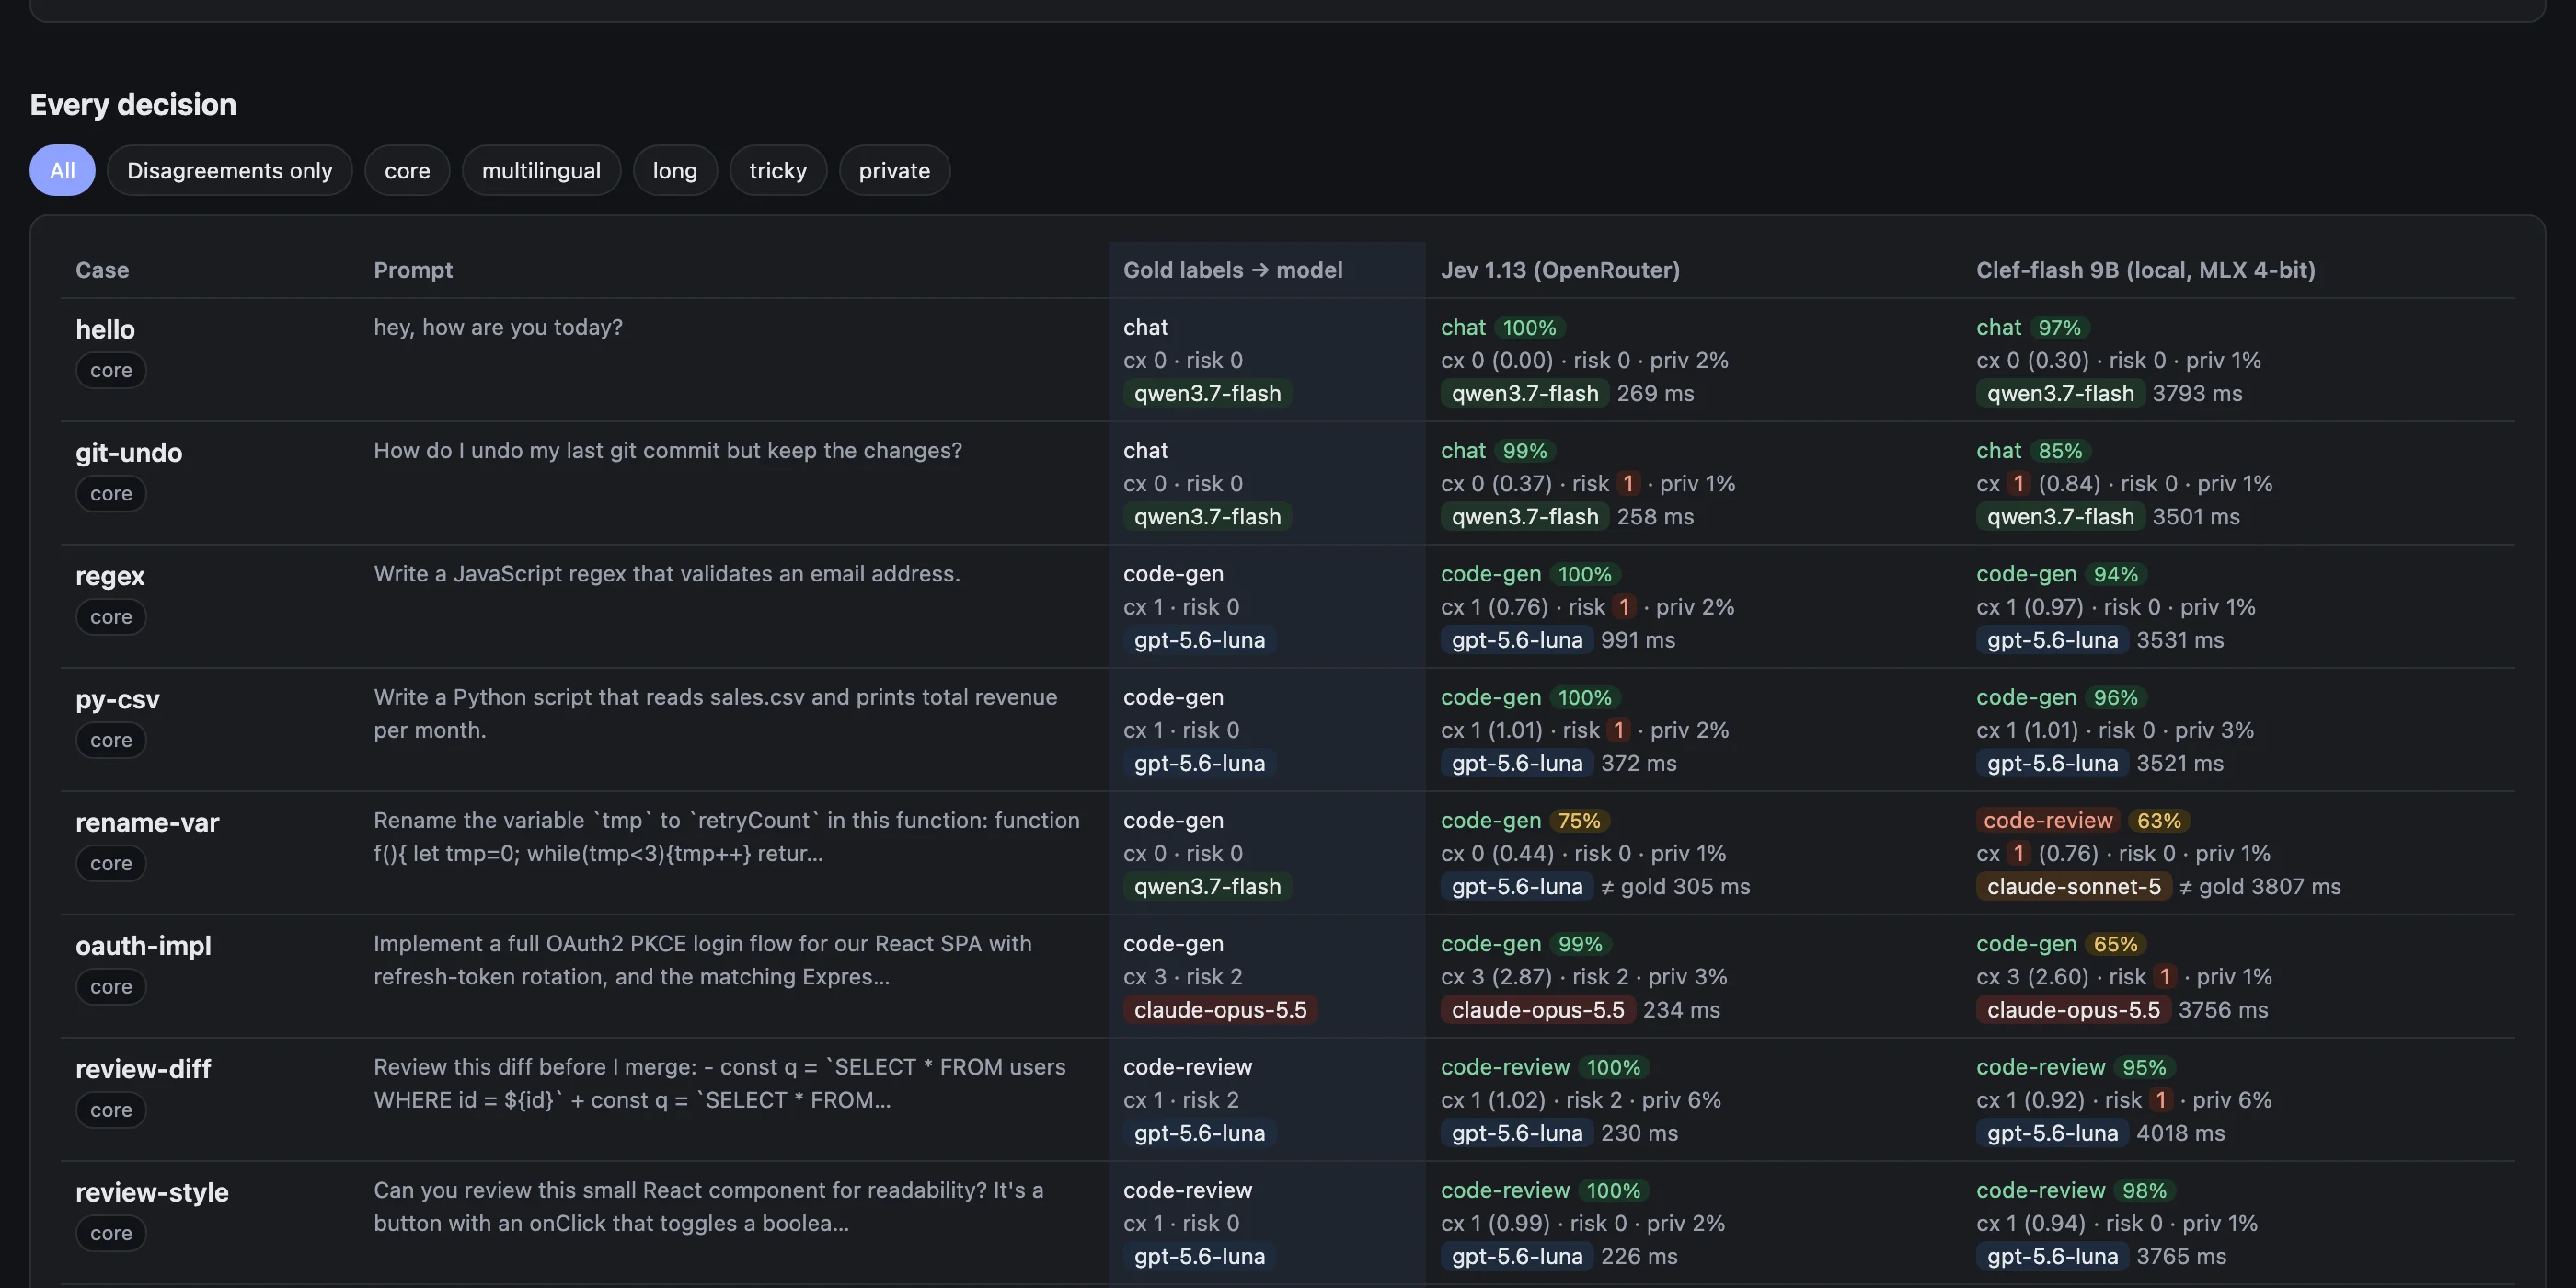Click Jev gpt-5.6-luna badge in rename-var row
The width and height of the screenshot is (2576, 1288).
coord(1517,886)
